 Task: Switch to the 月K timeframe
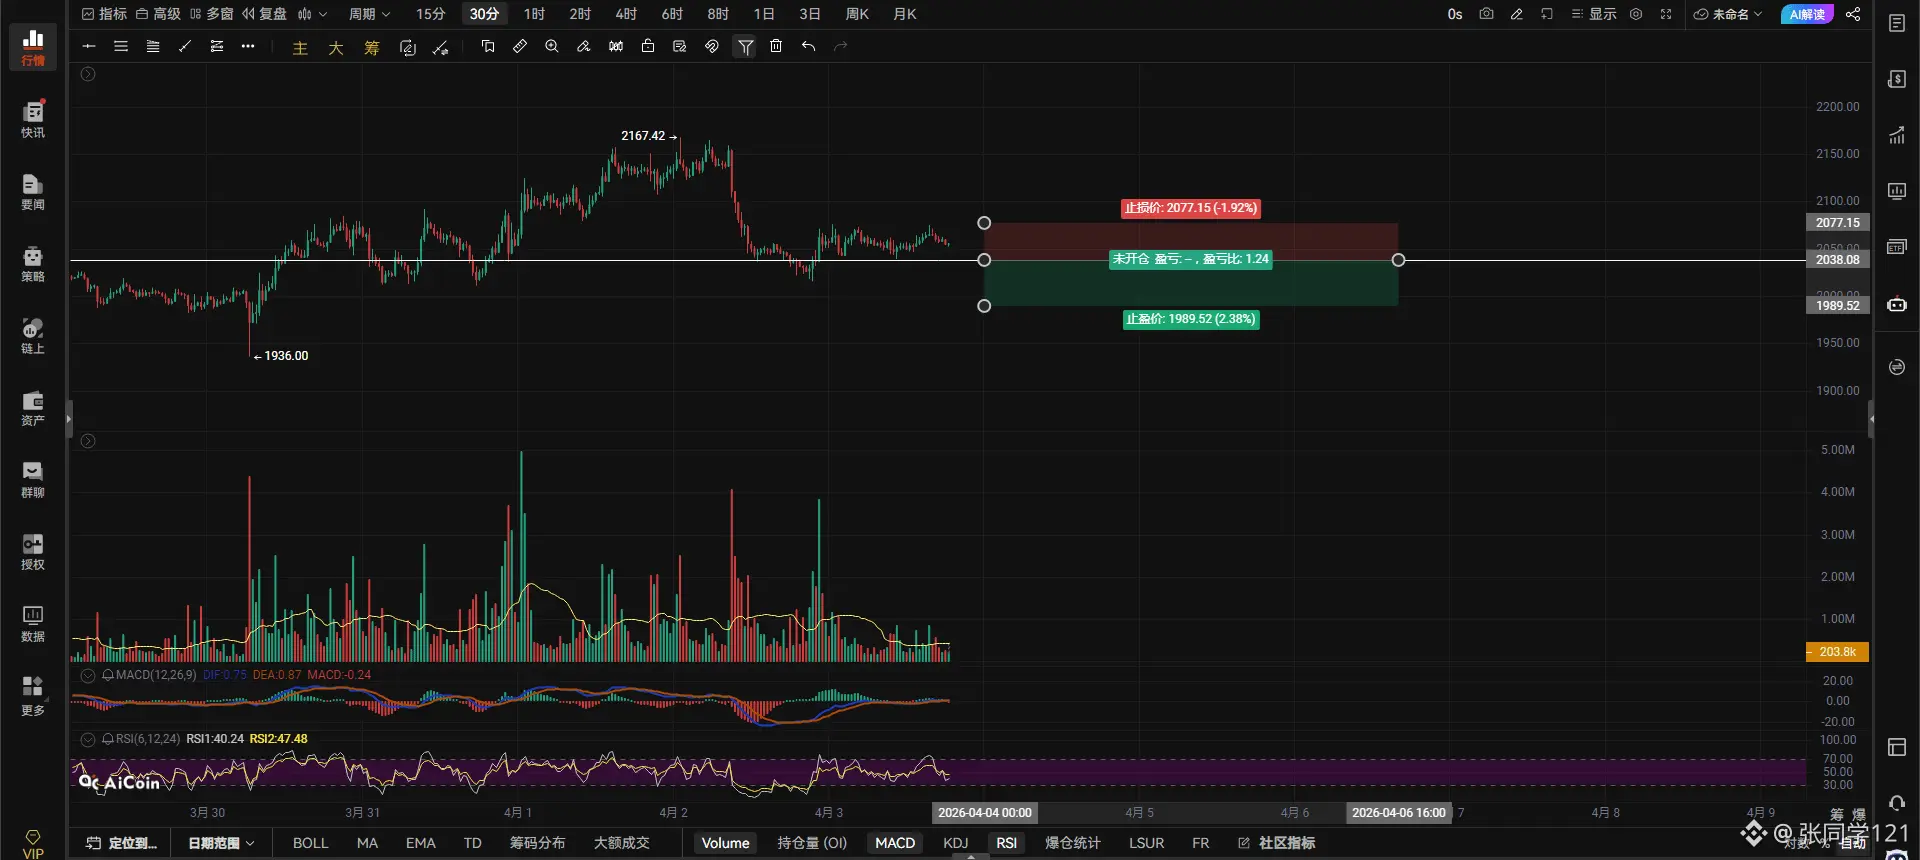tap(905, 14)
